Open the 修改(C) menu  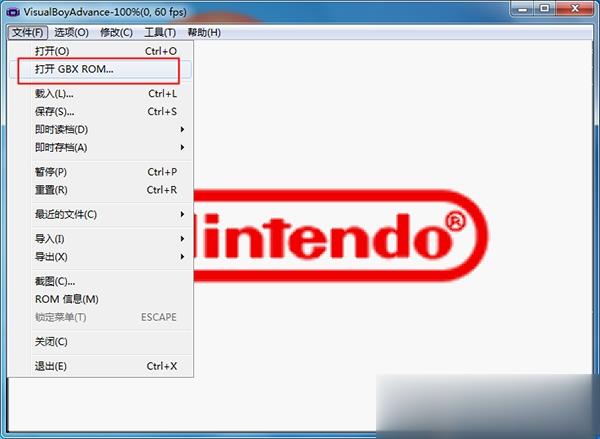(116, 33)
